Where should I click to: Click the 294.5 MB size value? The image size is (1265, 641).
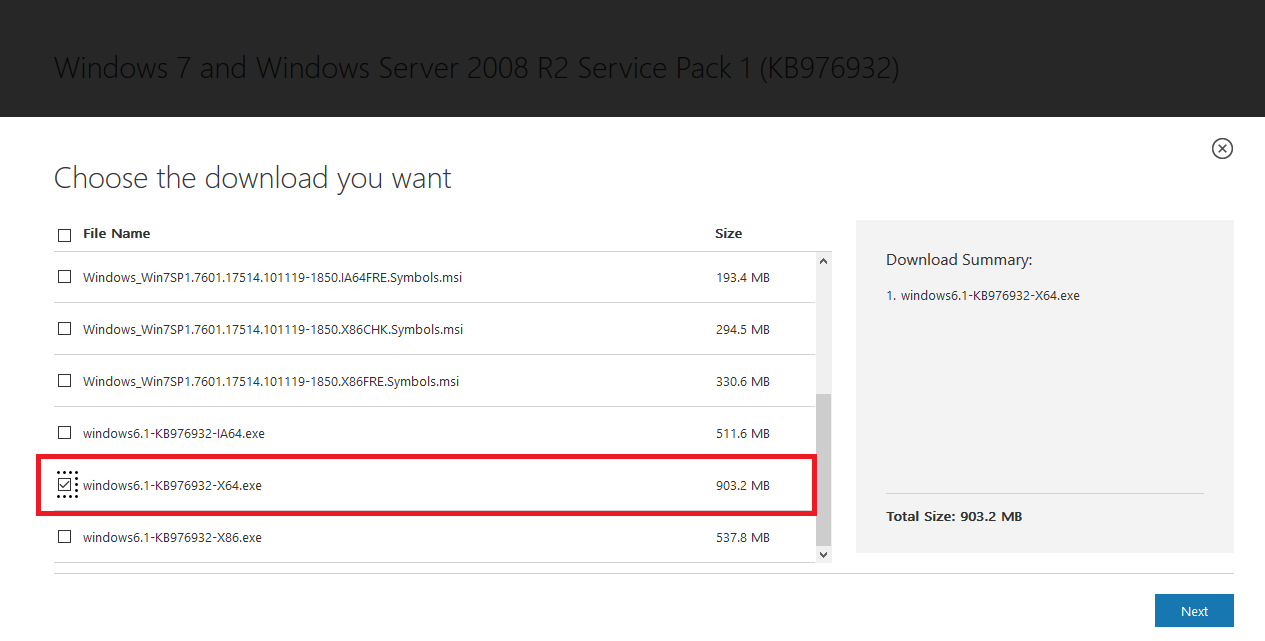coord(743,329)
